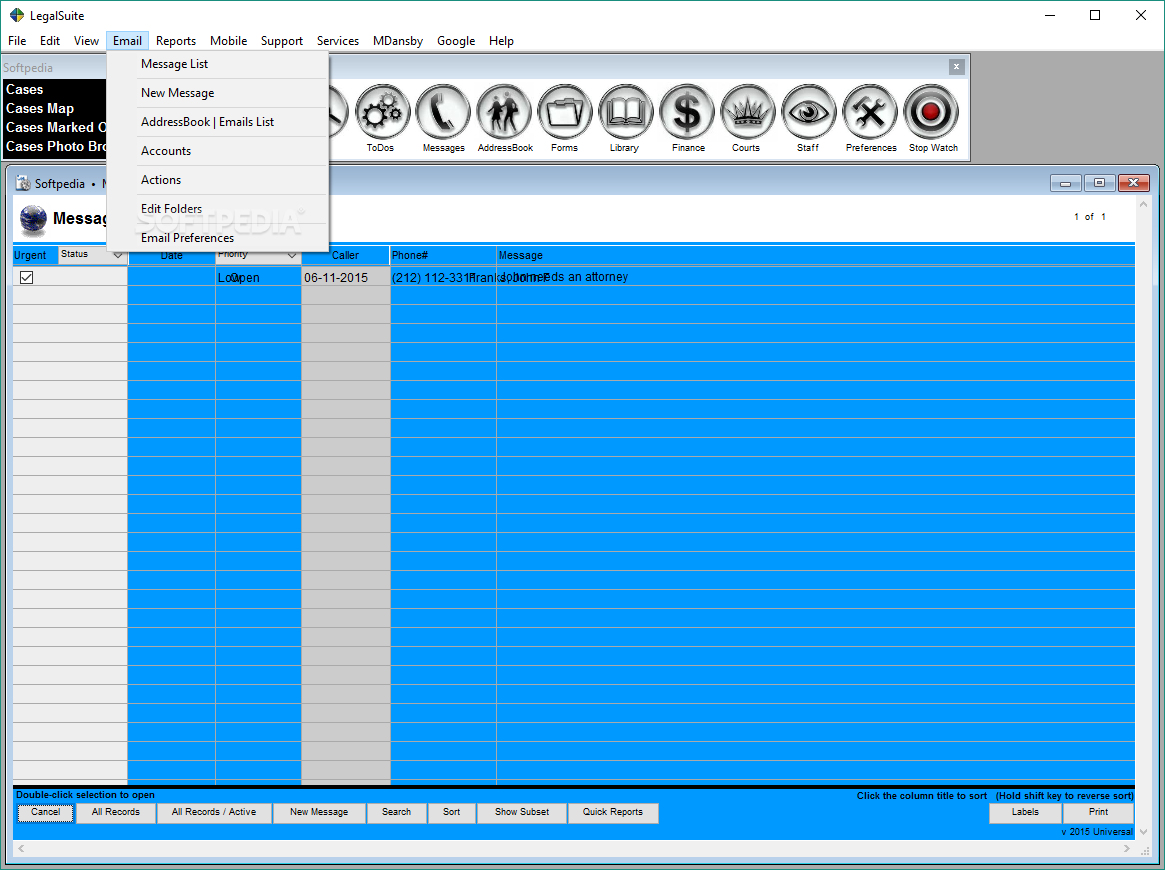Toggle the Urgent checkbox in first row

click(27, 277)
